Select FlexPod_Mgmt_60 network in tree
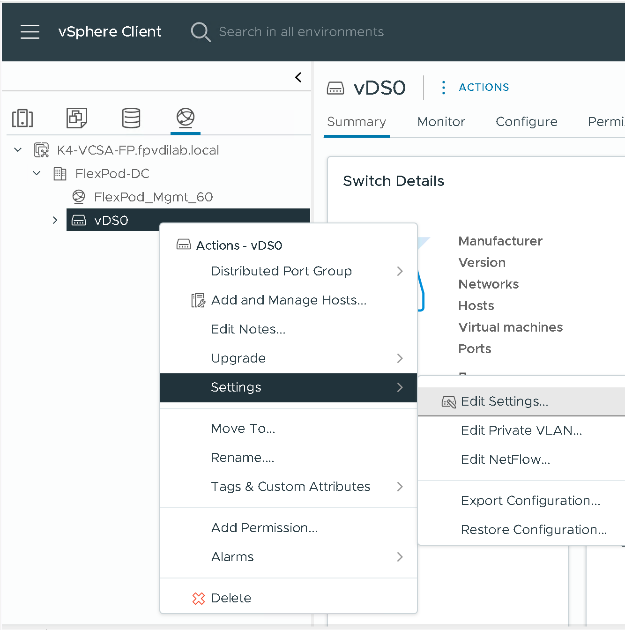This screenshot has height=630, width=625. [153, 197]
